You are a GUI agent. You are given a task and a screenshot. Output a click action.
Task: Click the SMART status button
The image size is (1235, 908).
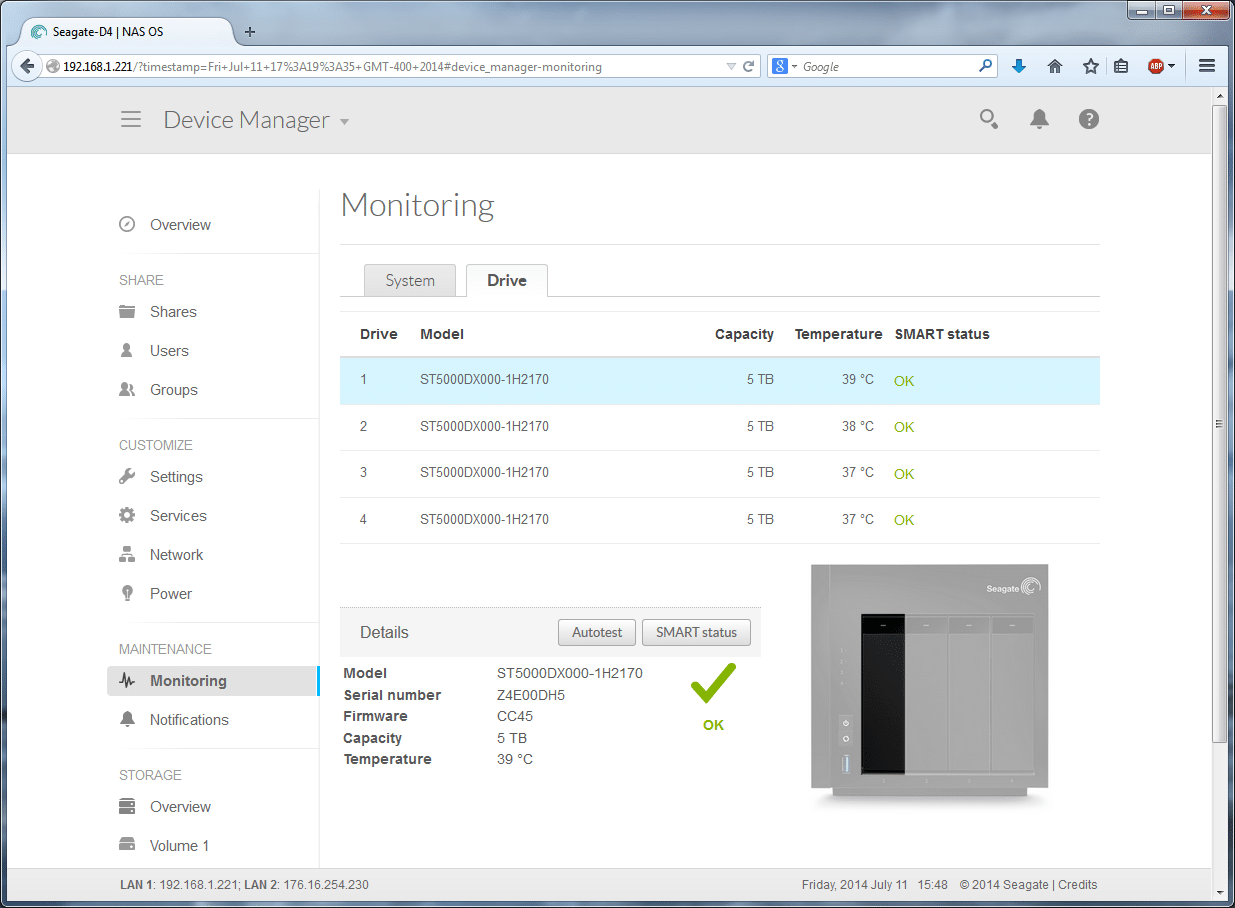pyautogui.click(x=696, y=632)
